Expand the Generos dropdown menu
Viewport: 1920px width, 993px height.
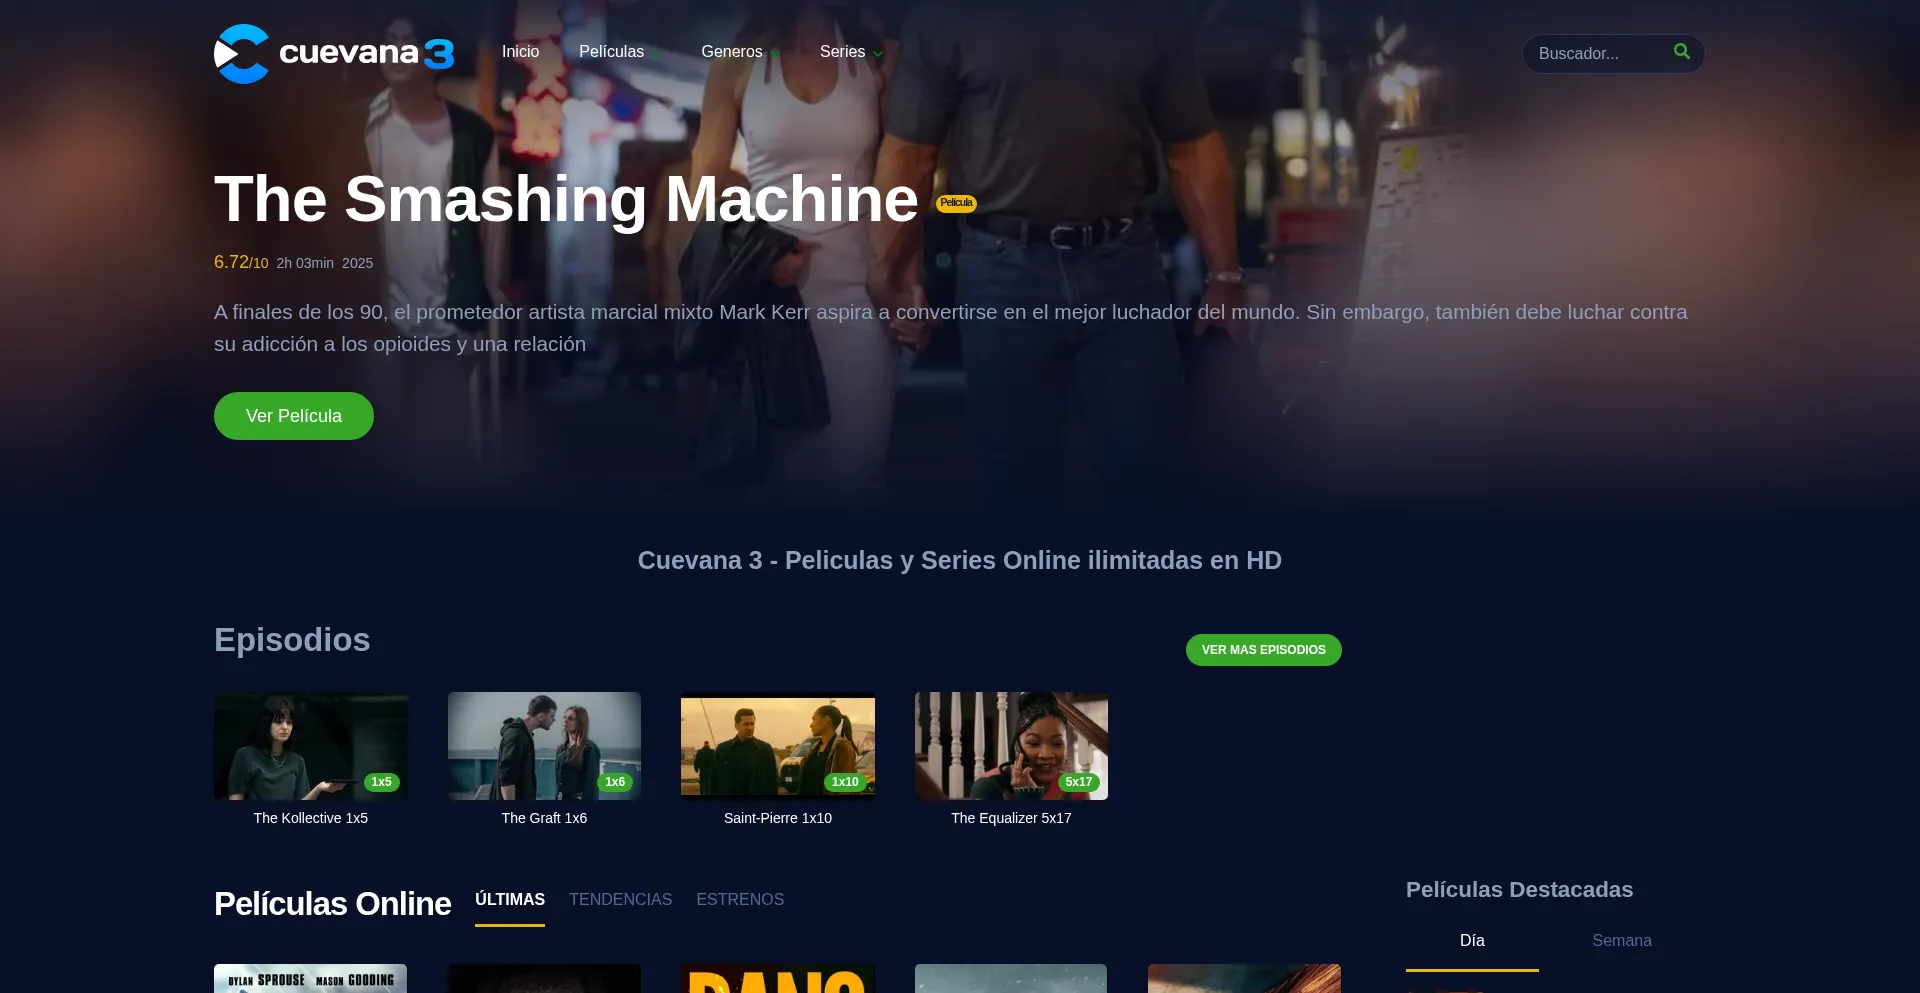point(739,52)
